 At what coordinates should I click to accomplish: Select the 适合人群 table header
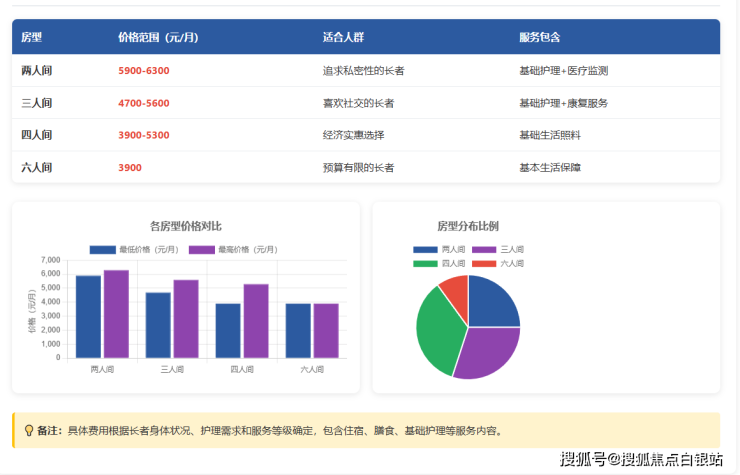(343, 38)
